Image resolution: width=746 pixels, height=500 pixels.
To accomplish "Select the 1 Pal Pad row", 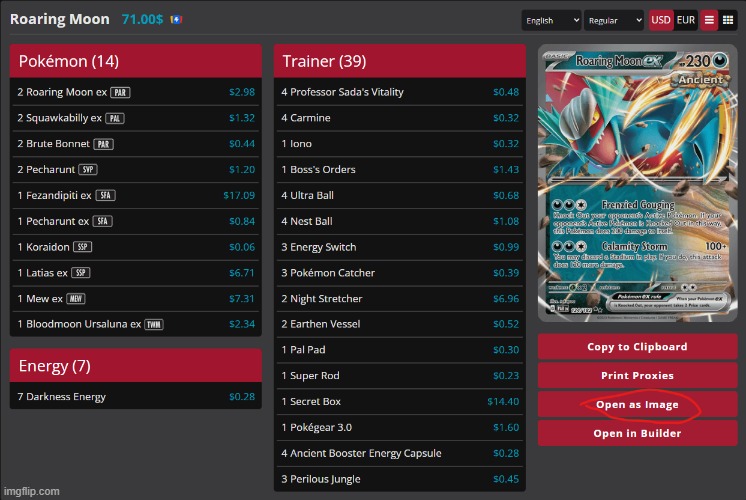I will coord(400,350).
